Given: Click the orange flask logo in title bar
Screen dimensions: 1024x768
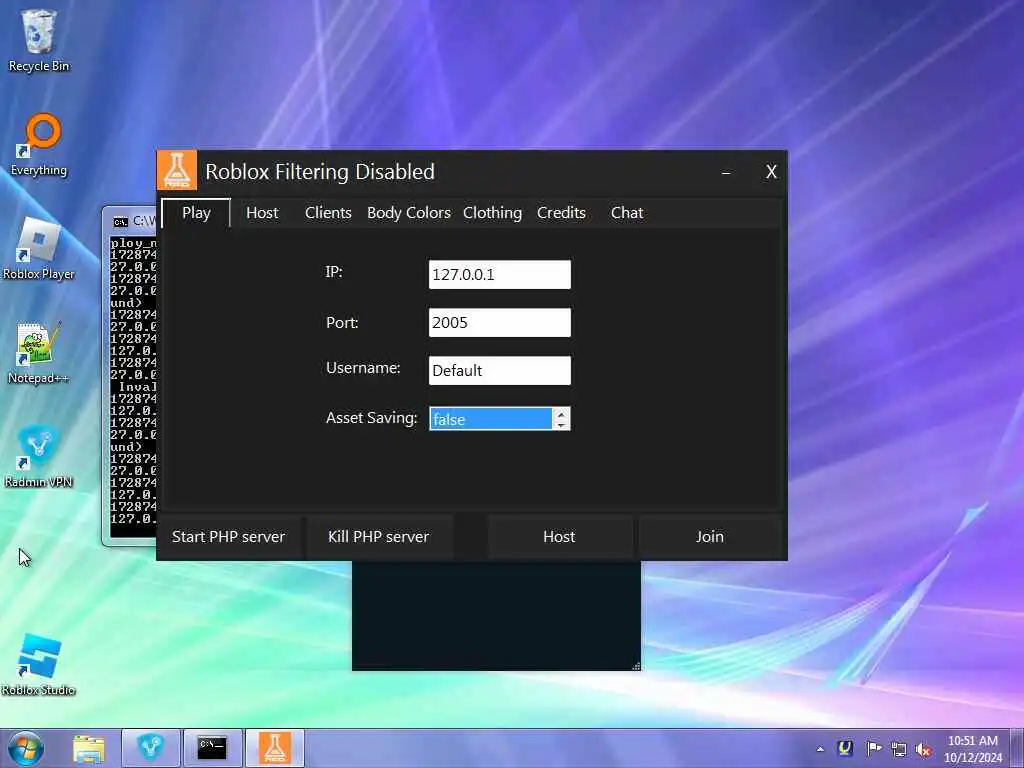Looking at the screenshot, I should click(177, 170).
